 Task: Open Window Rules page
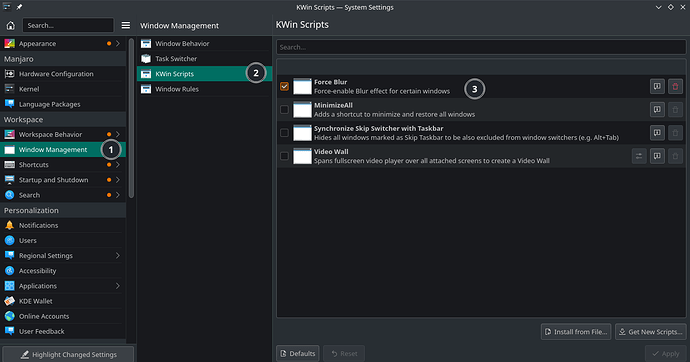(x=204, y=89)
